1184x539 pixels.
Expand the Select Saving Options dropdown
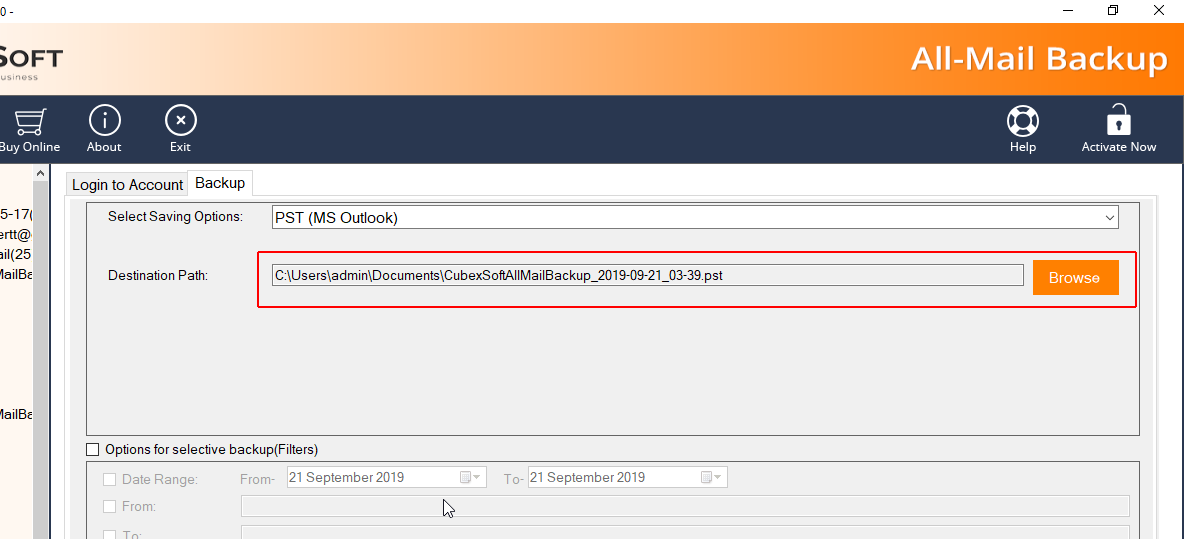1109,217
